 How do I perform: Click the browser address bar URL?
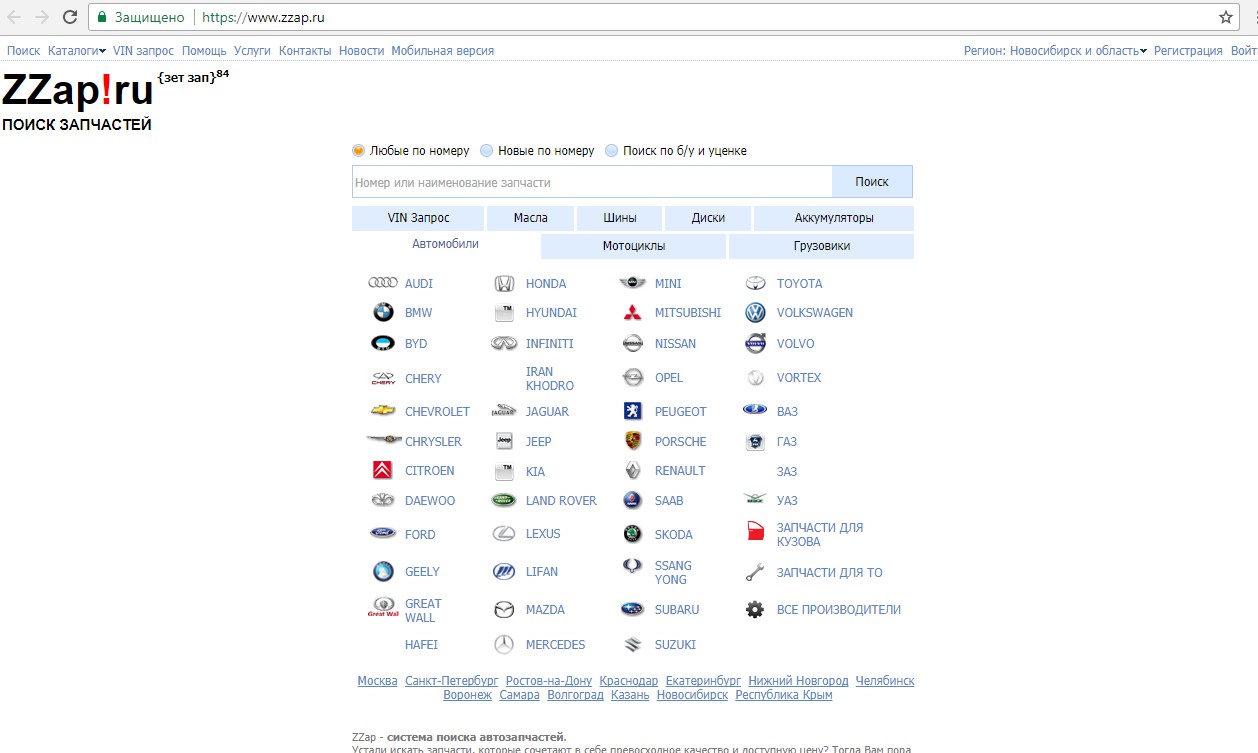point(263,17)
